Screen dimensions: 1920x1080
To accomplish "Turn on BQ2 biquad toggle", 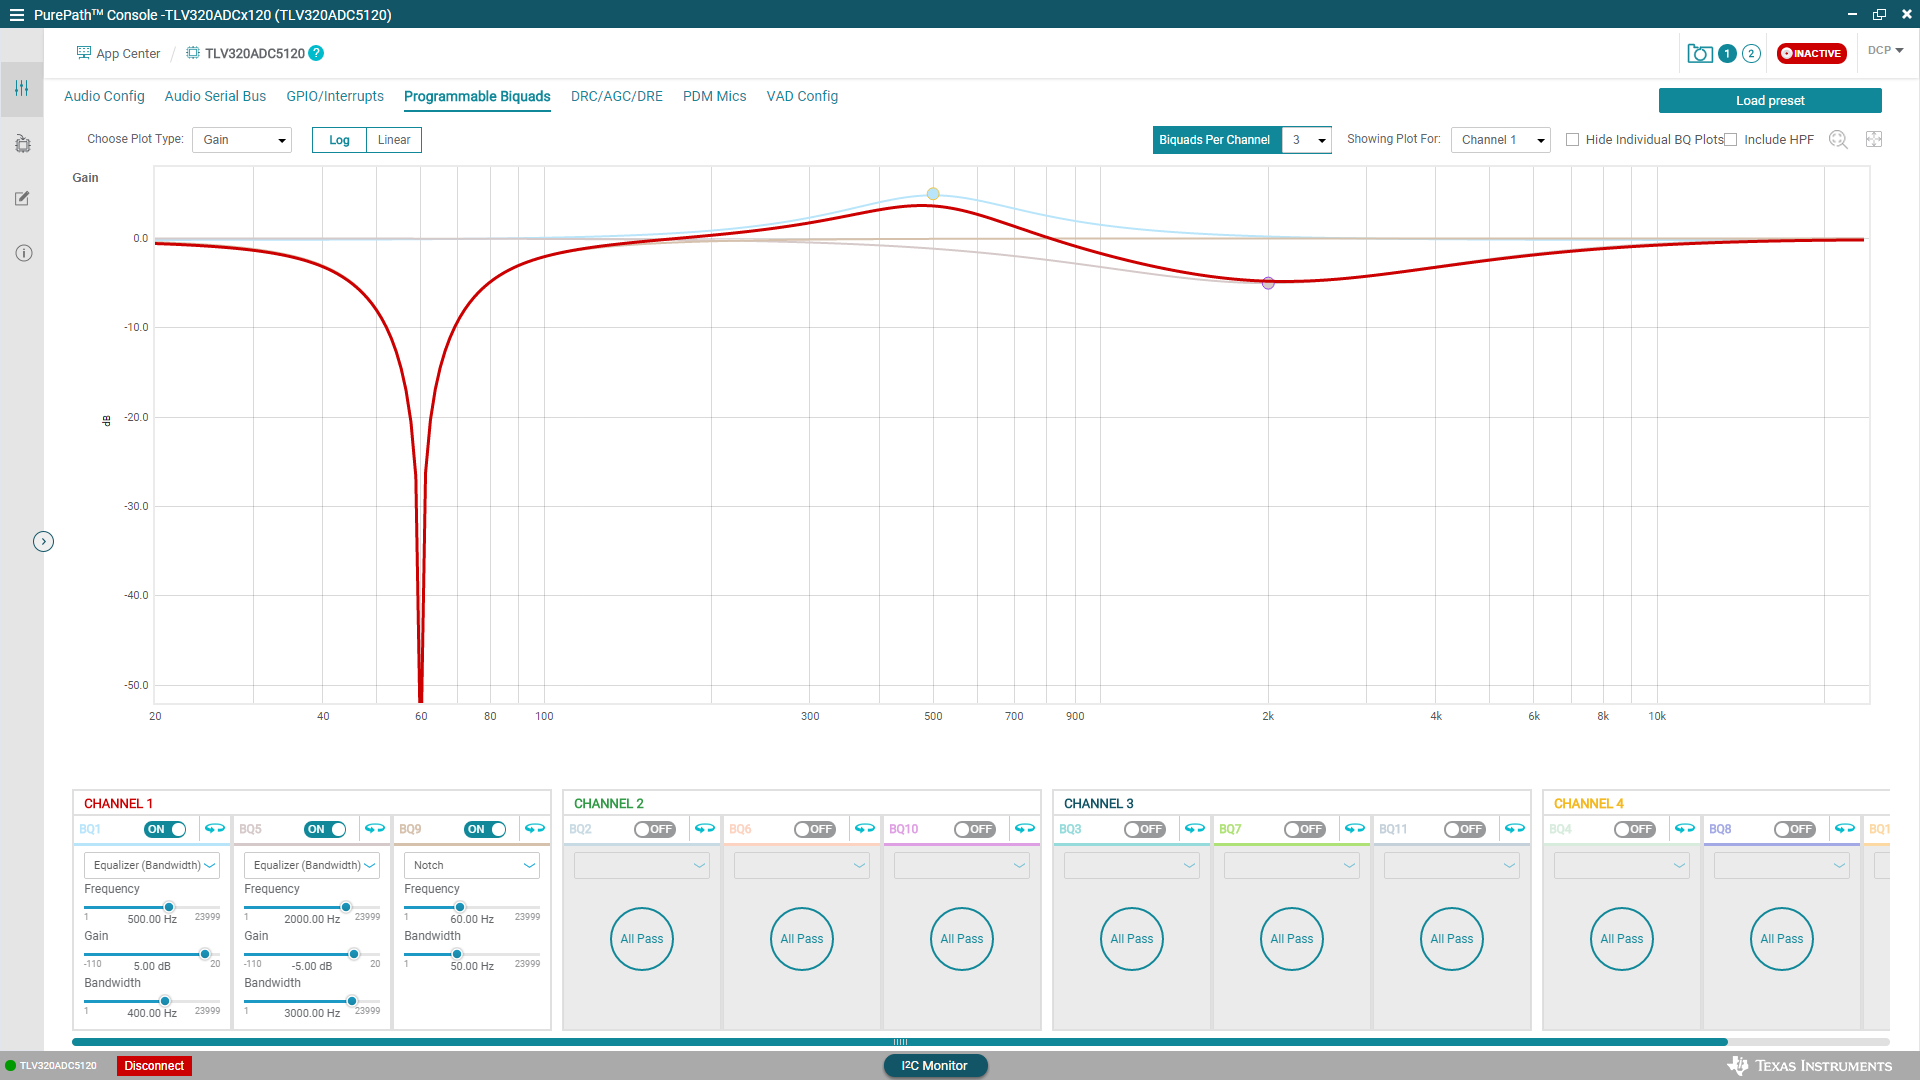I will tap(655, 829).
